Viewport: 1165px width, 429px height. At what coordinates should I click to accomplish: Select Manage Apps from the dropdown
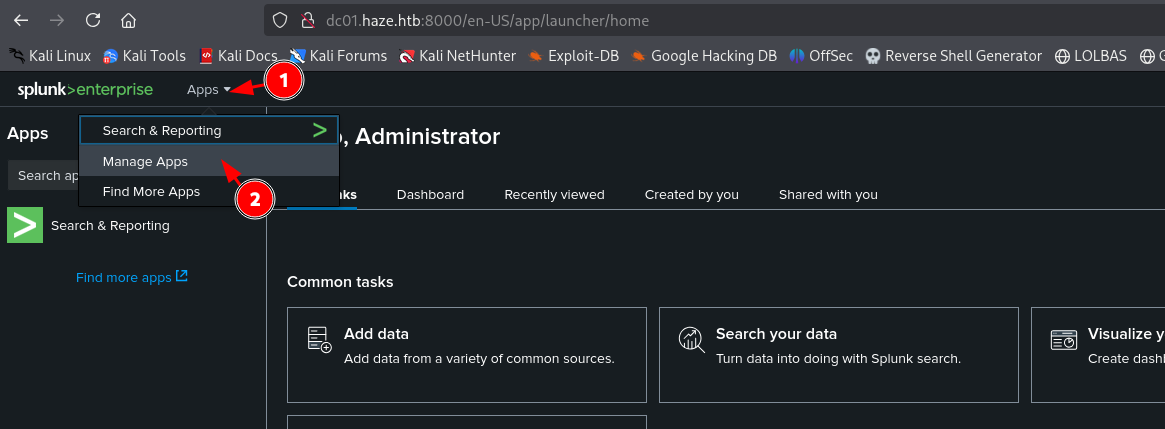145,161
